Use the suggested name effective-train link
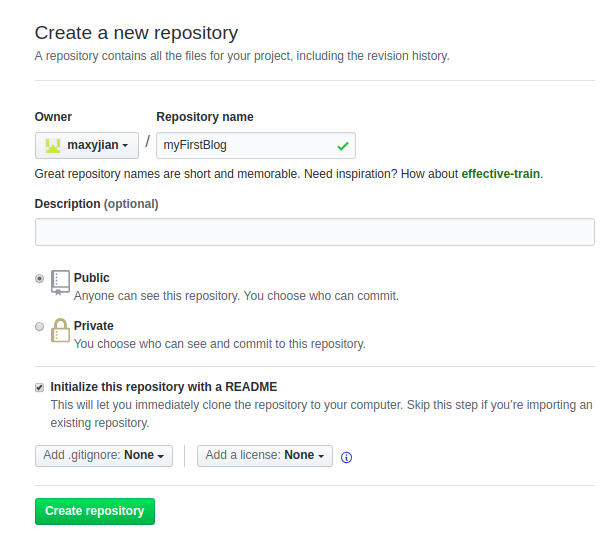Viewport: 606px width, 546px height. [x=500, y=174]
